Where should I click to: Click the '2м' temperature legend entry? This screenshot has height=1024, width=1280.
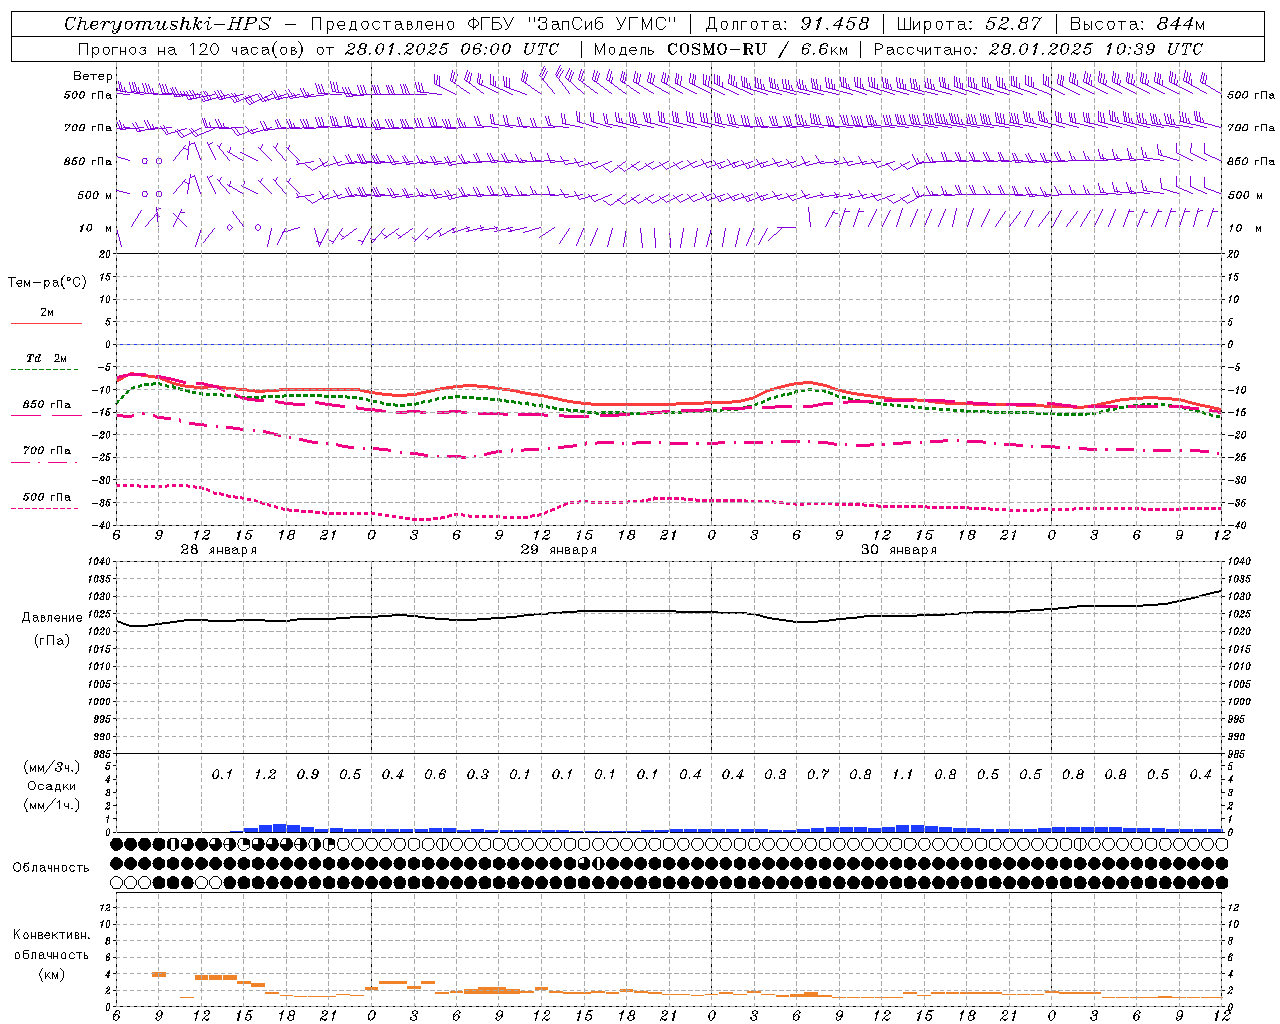[47, 313]
